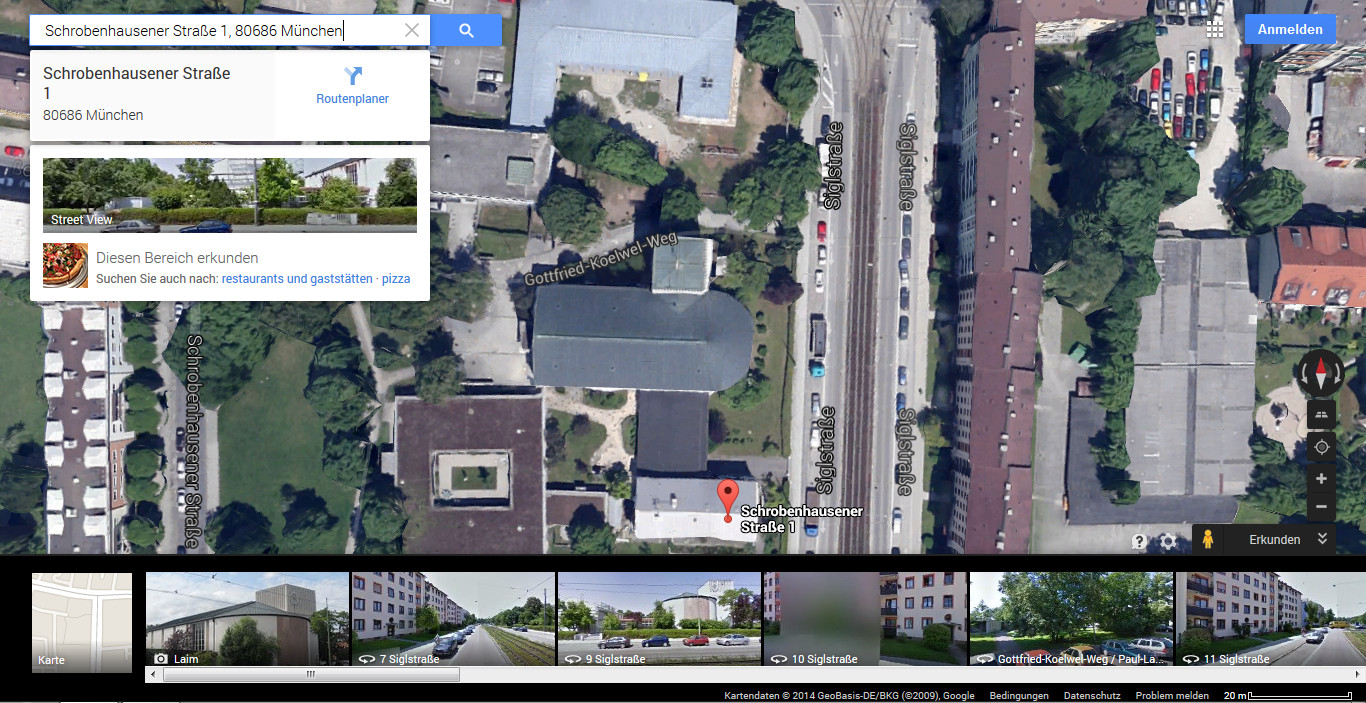Open the Routenplaner directions

point(352,86)
